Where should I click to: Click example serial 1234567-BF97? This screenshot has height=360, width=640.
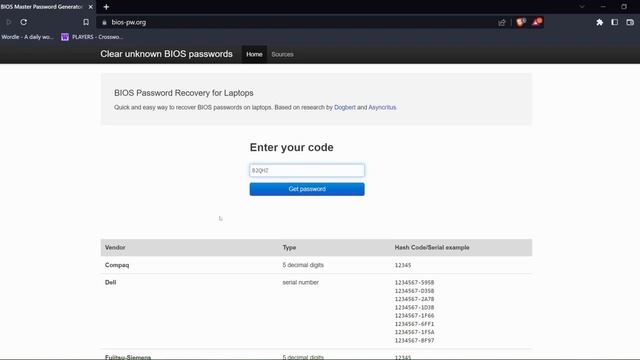[x=414, y=340]
